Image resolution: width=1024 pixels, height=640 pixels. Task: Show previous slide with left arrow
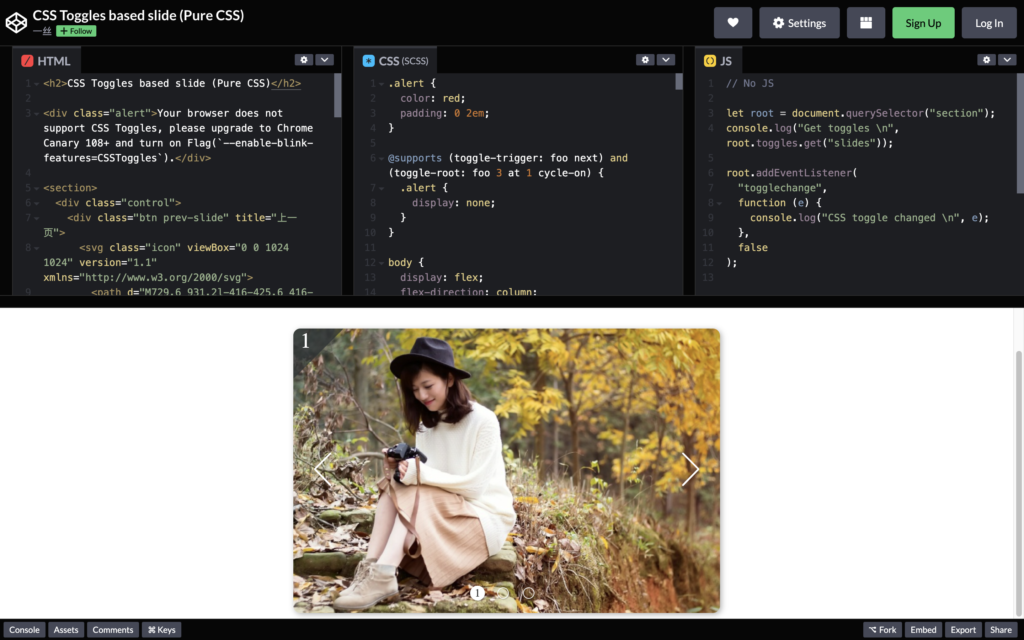323,468
